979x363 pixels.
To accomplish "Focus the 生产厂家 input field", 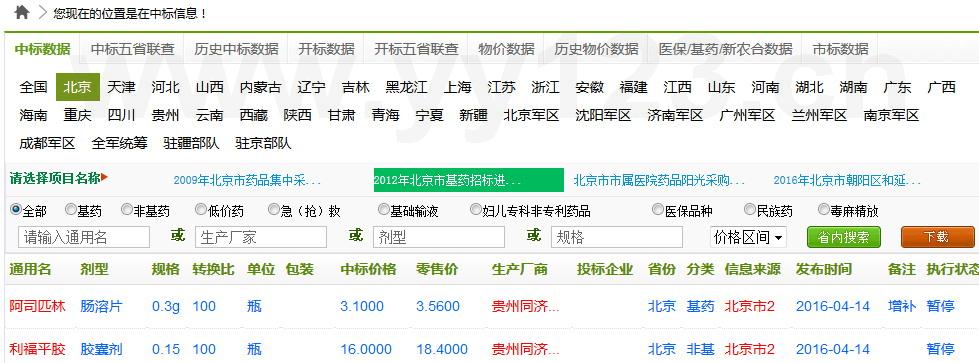I will pos(261,237).
